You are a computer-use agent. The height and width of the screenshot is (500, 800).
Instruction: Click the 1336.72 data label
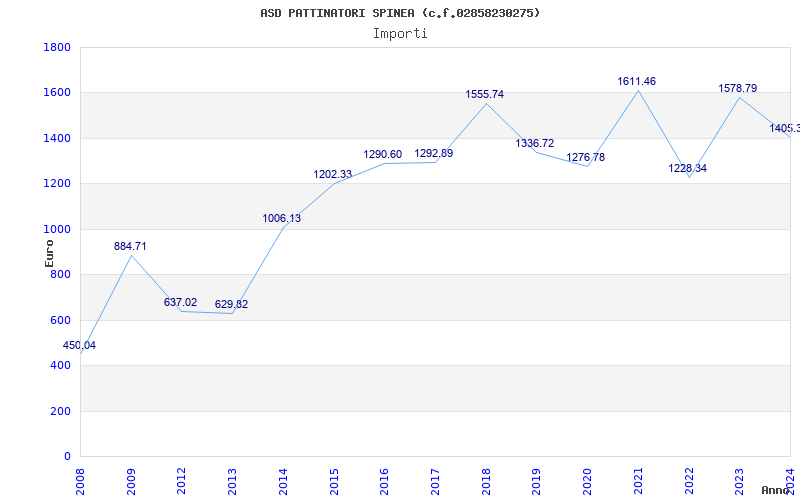click(535, 143)
